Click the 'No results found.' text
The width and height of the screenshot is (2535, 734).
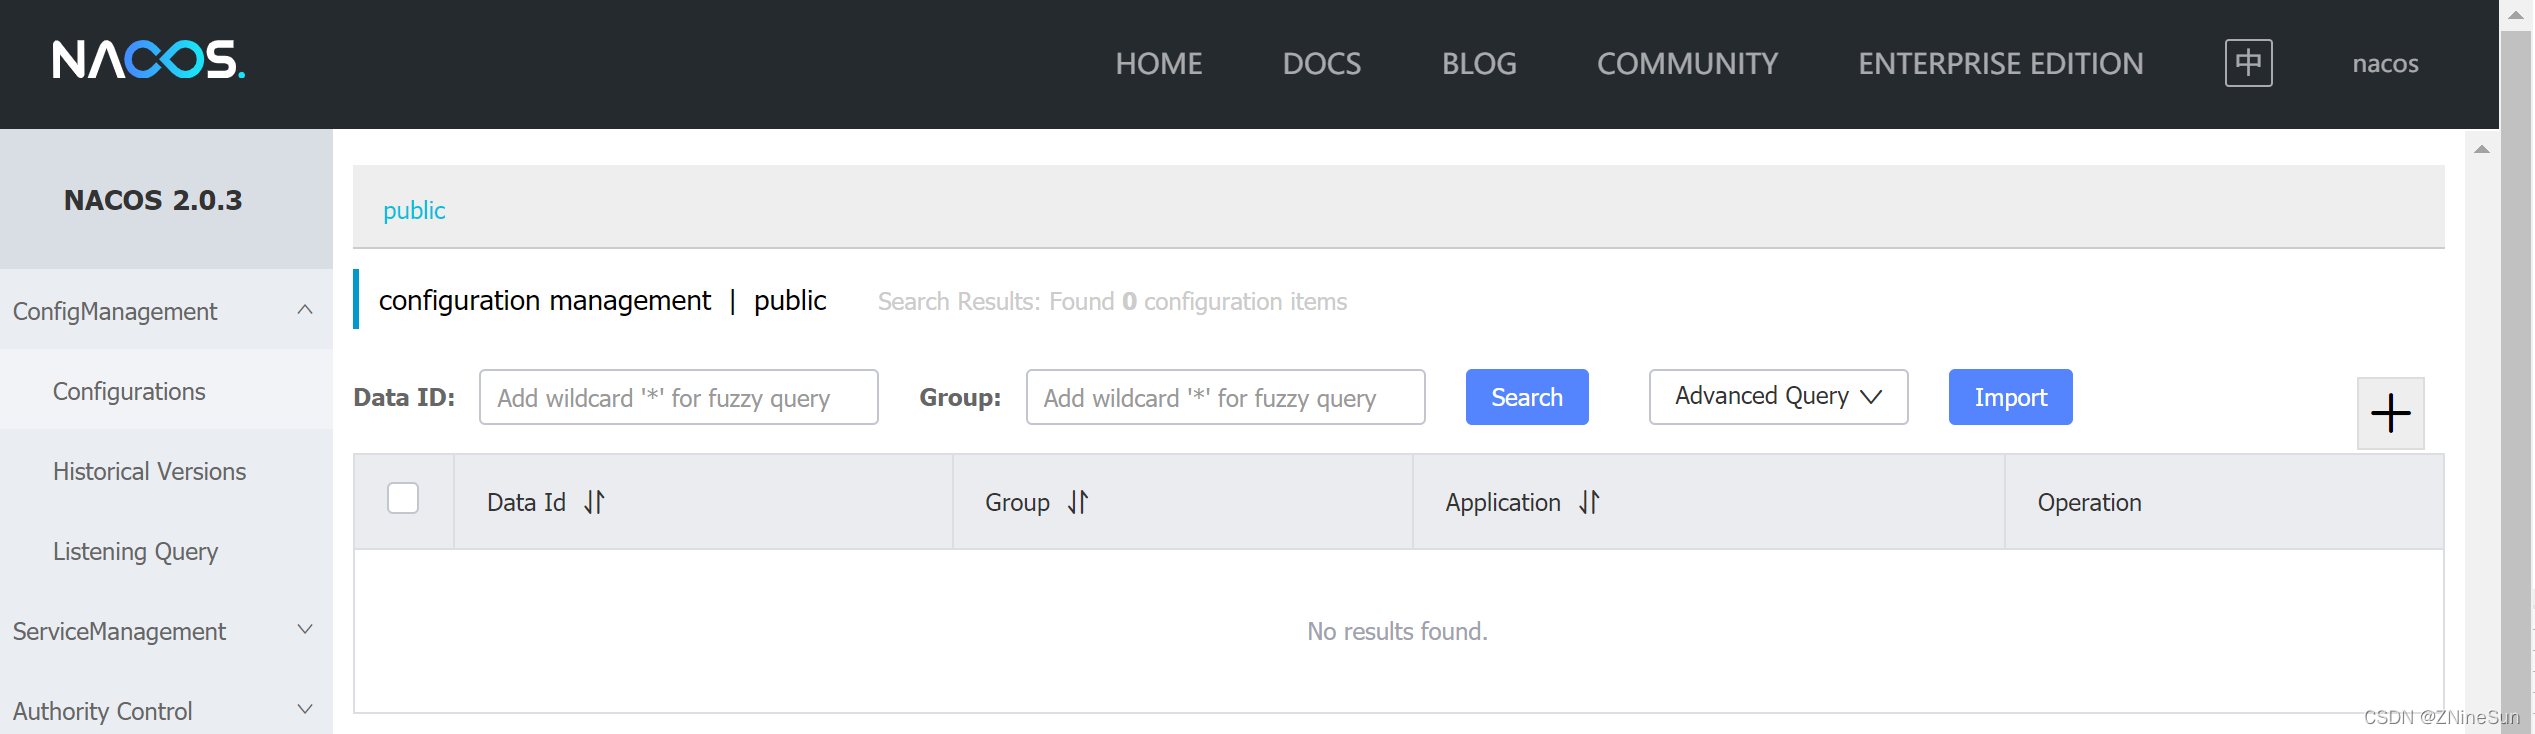pos(1397,631)
